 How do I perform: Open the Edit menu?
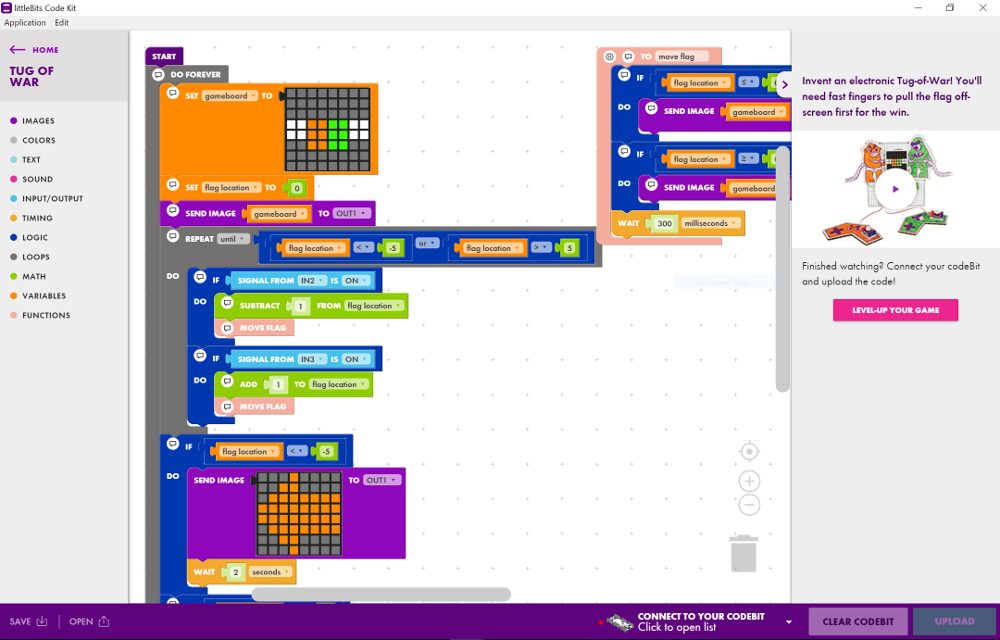click(62, 22)
